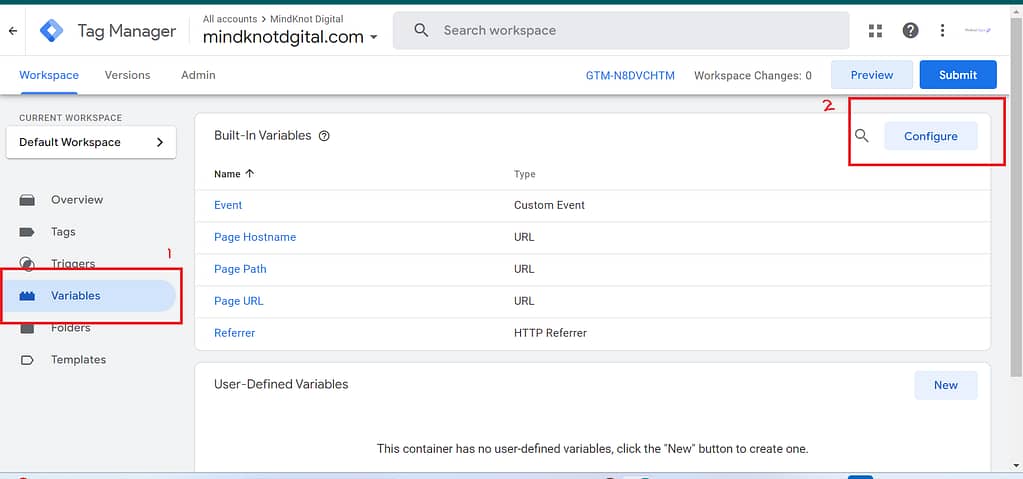This screenshot has height=479, width=1023.
Task: Open the Page Hostname variable link
Action: 255,237
